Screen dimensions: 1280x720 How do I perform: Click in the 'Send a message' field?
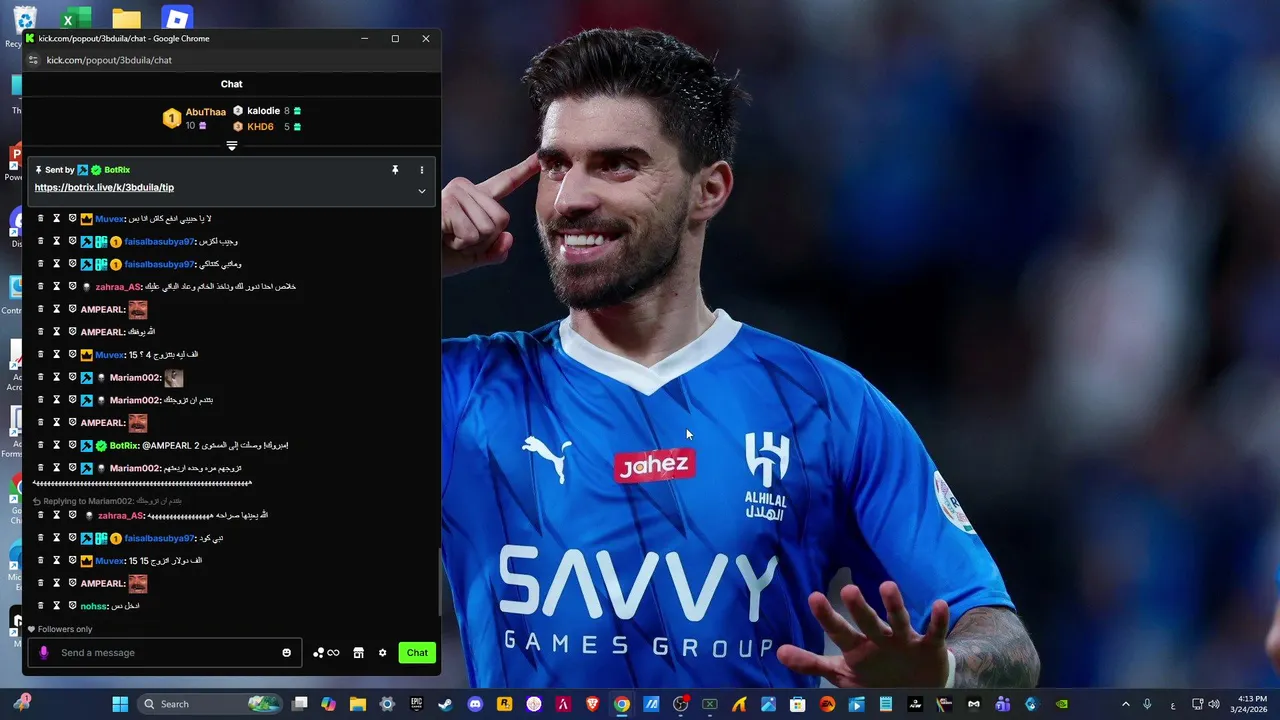click(165, 653)
